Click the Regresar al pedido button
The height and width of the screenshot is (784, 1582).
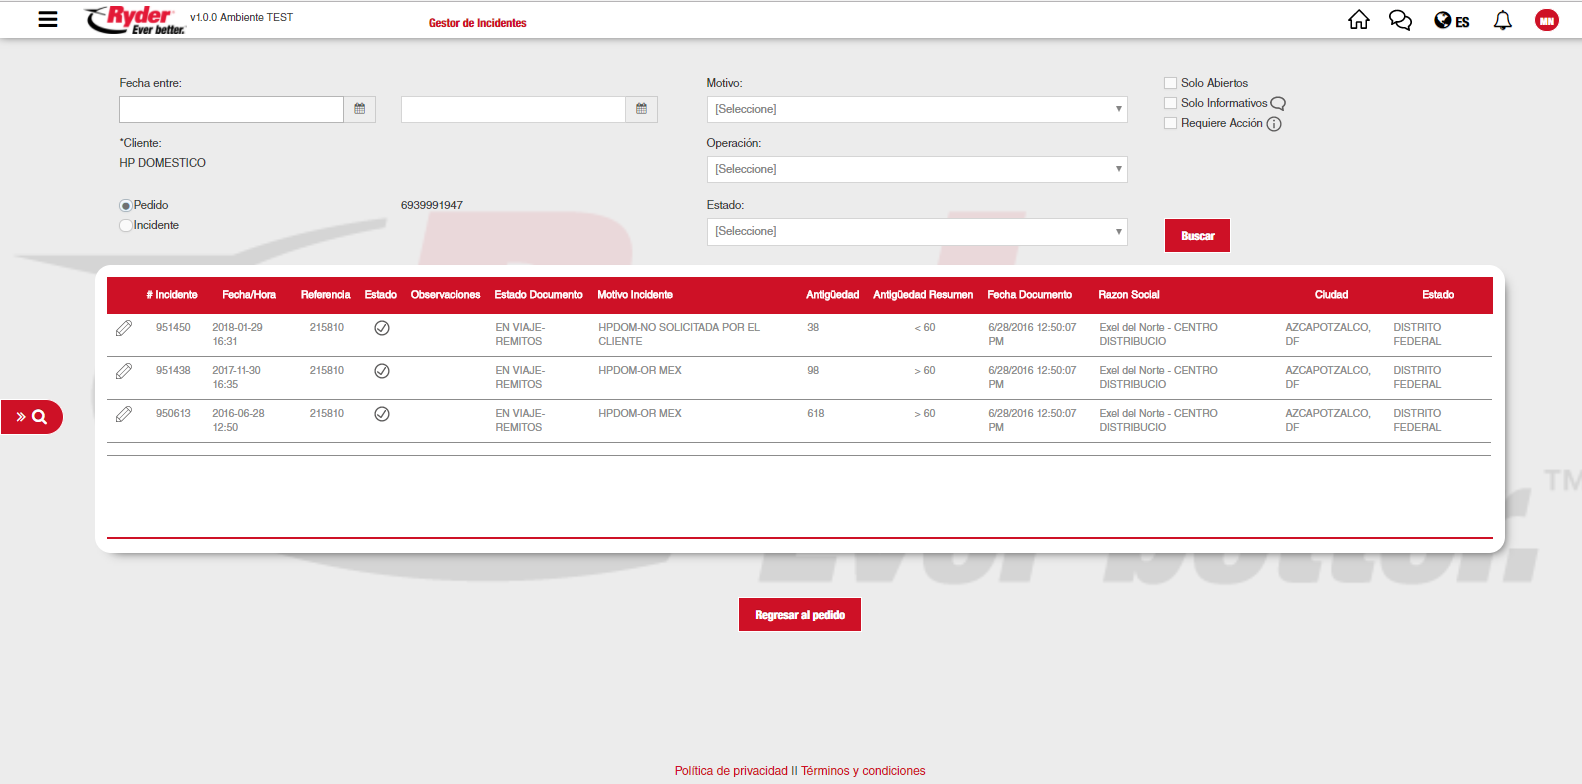point(799,615)
